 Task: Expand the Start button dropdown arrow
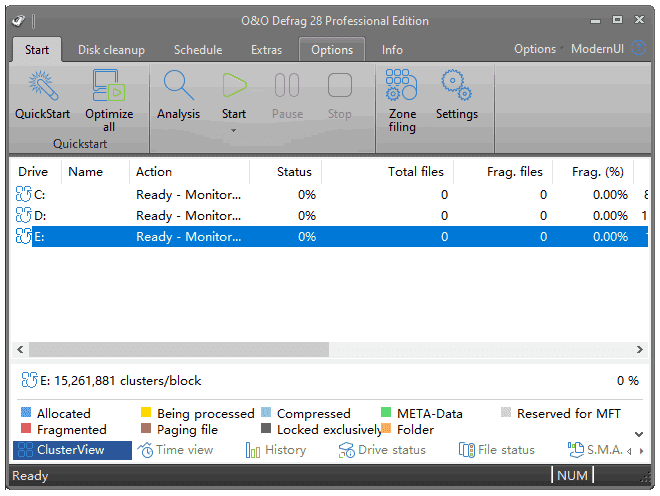click(x=234, y=130)
